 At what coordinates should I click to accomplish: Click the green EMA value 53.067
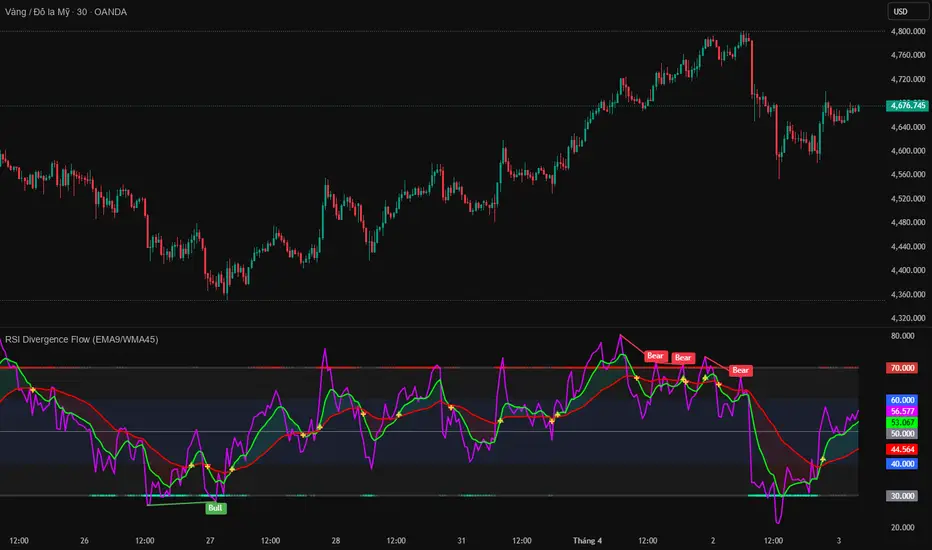pyautogui.click(x=902, y=423)
